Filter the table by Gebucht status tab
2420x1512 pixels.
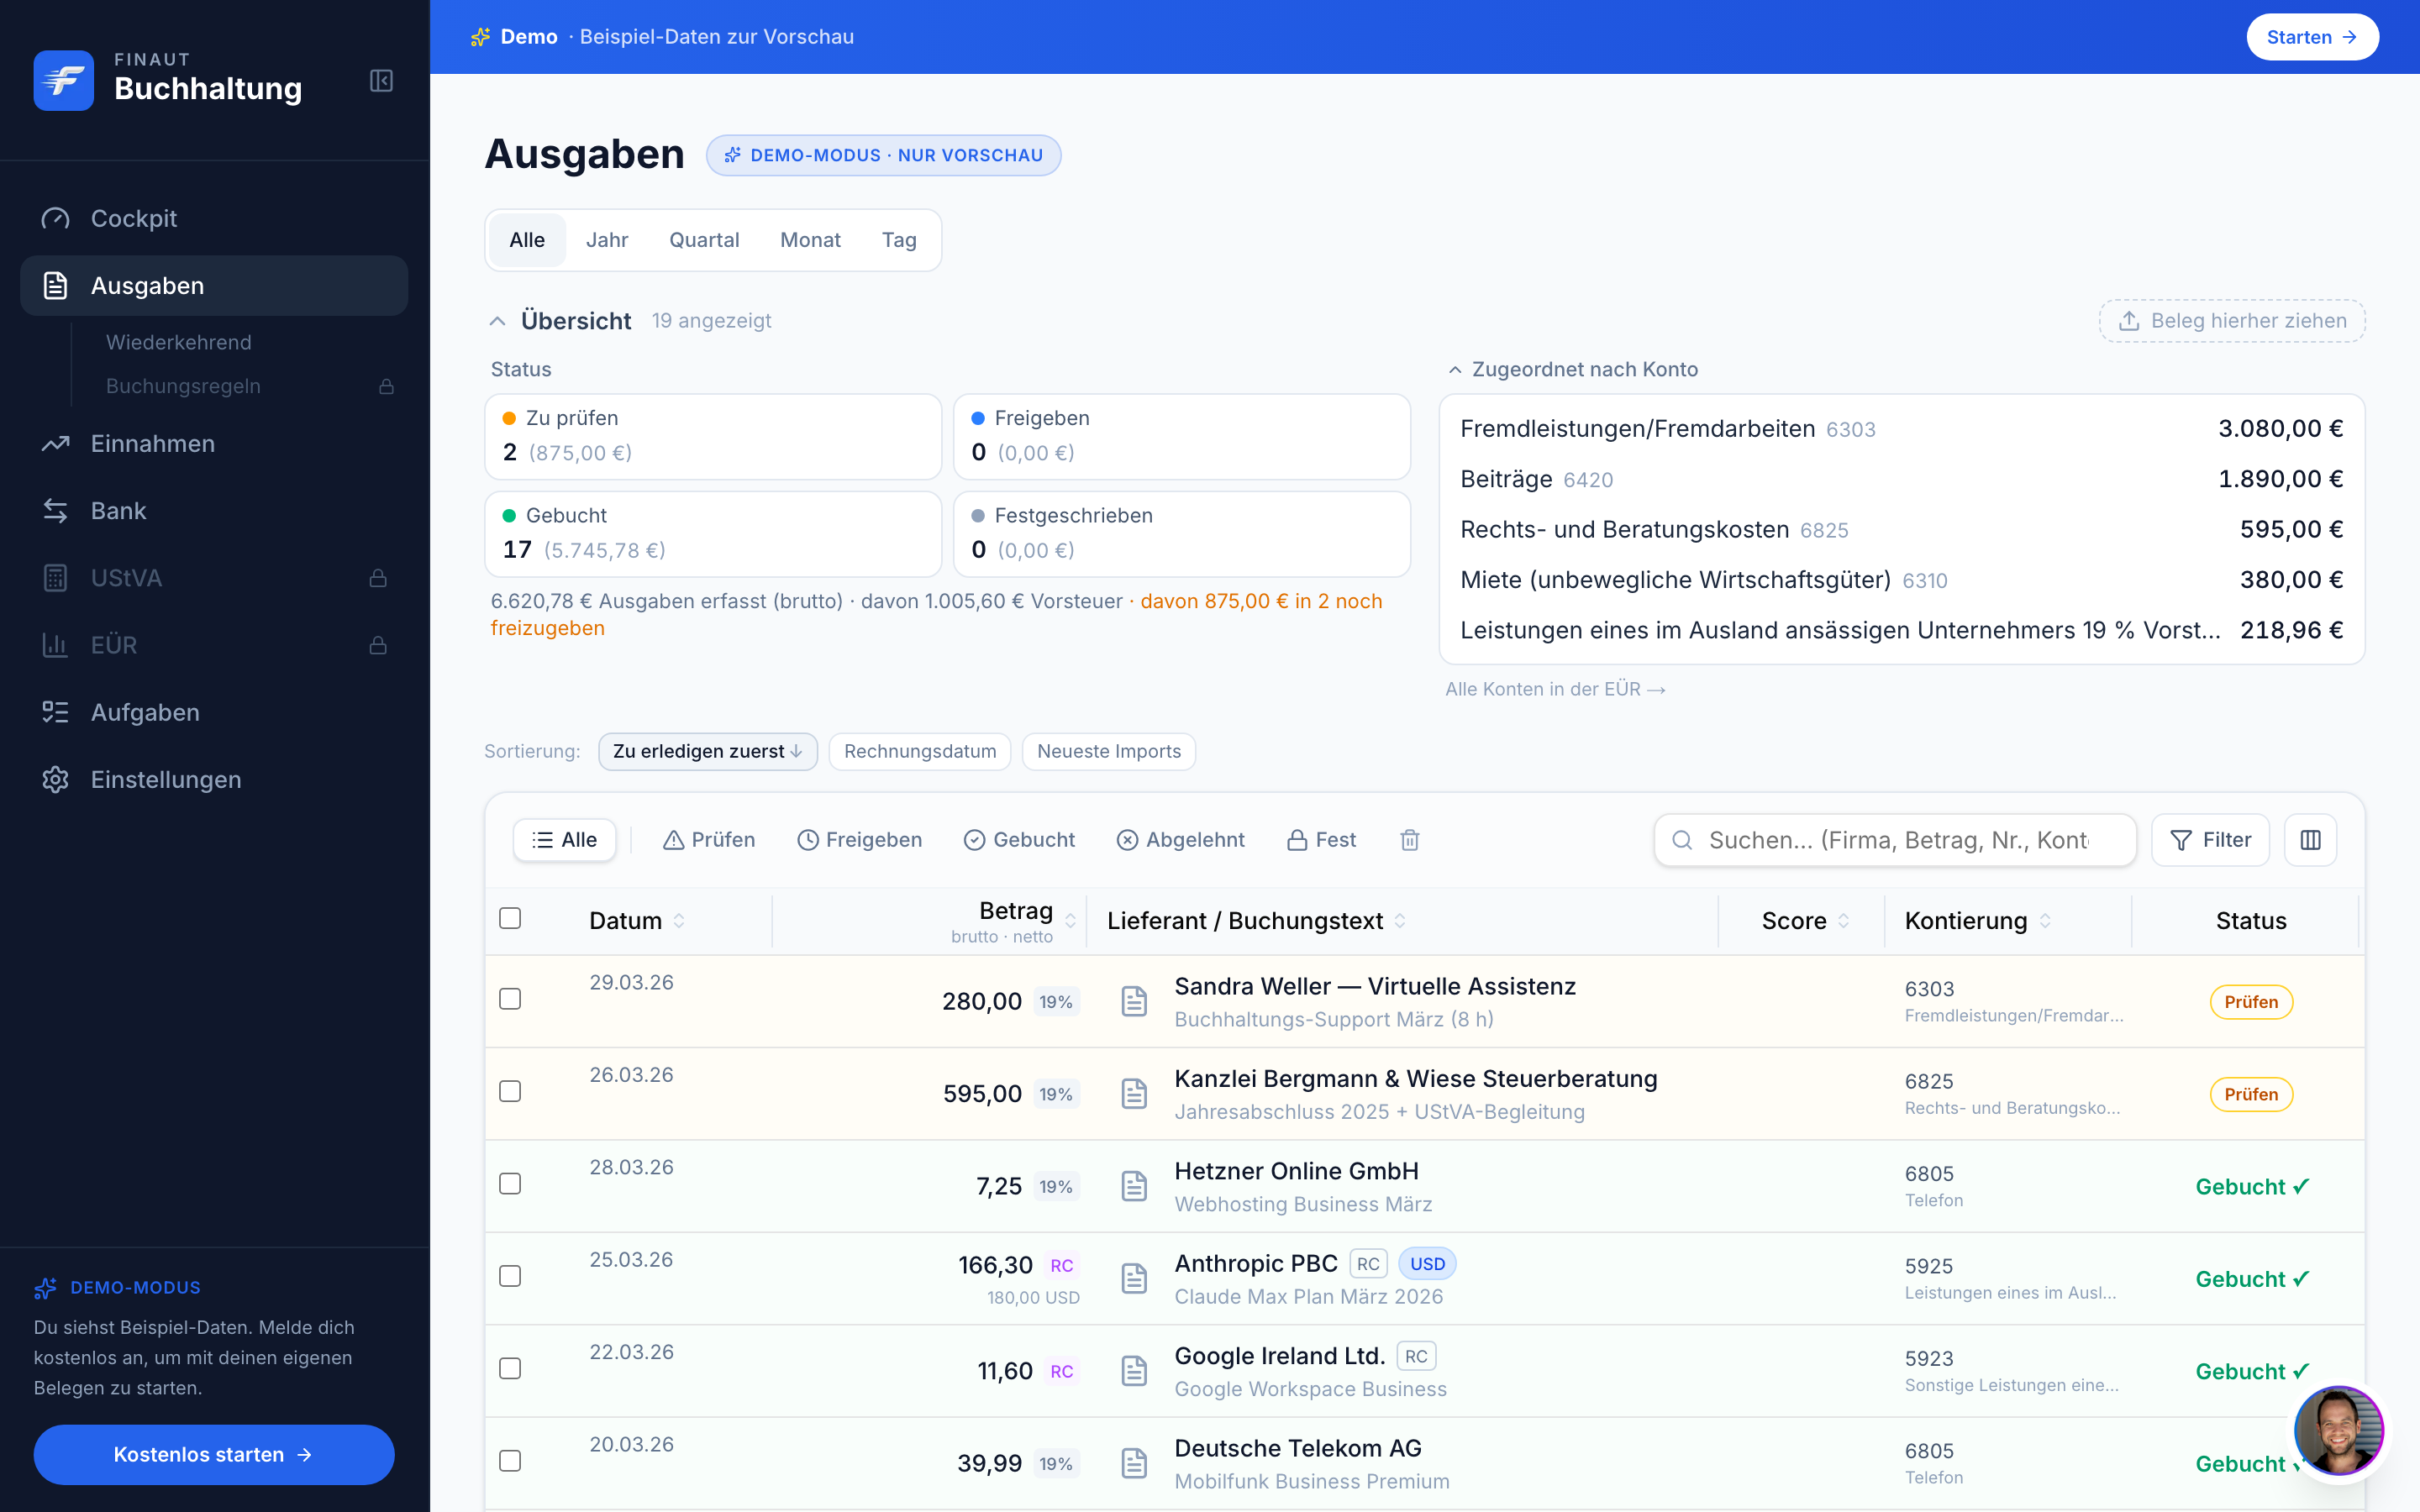click(1020, 840)
